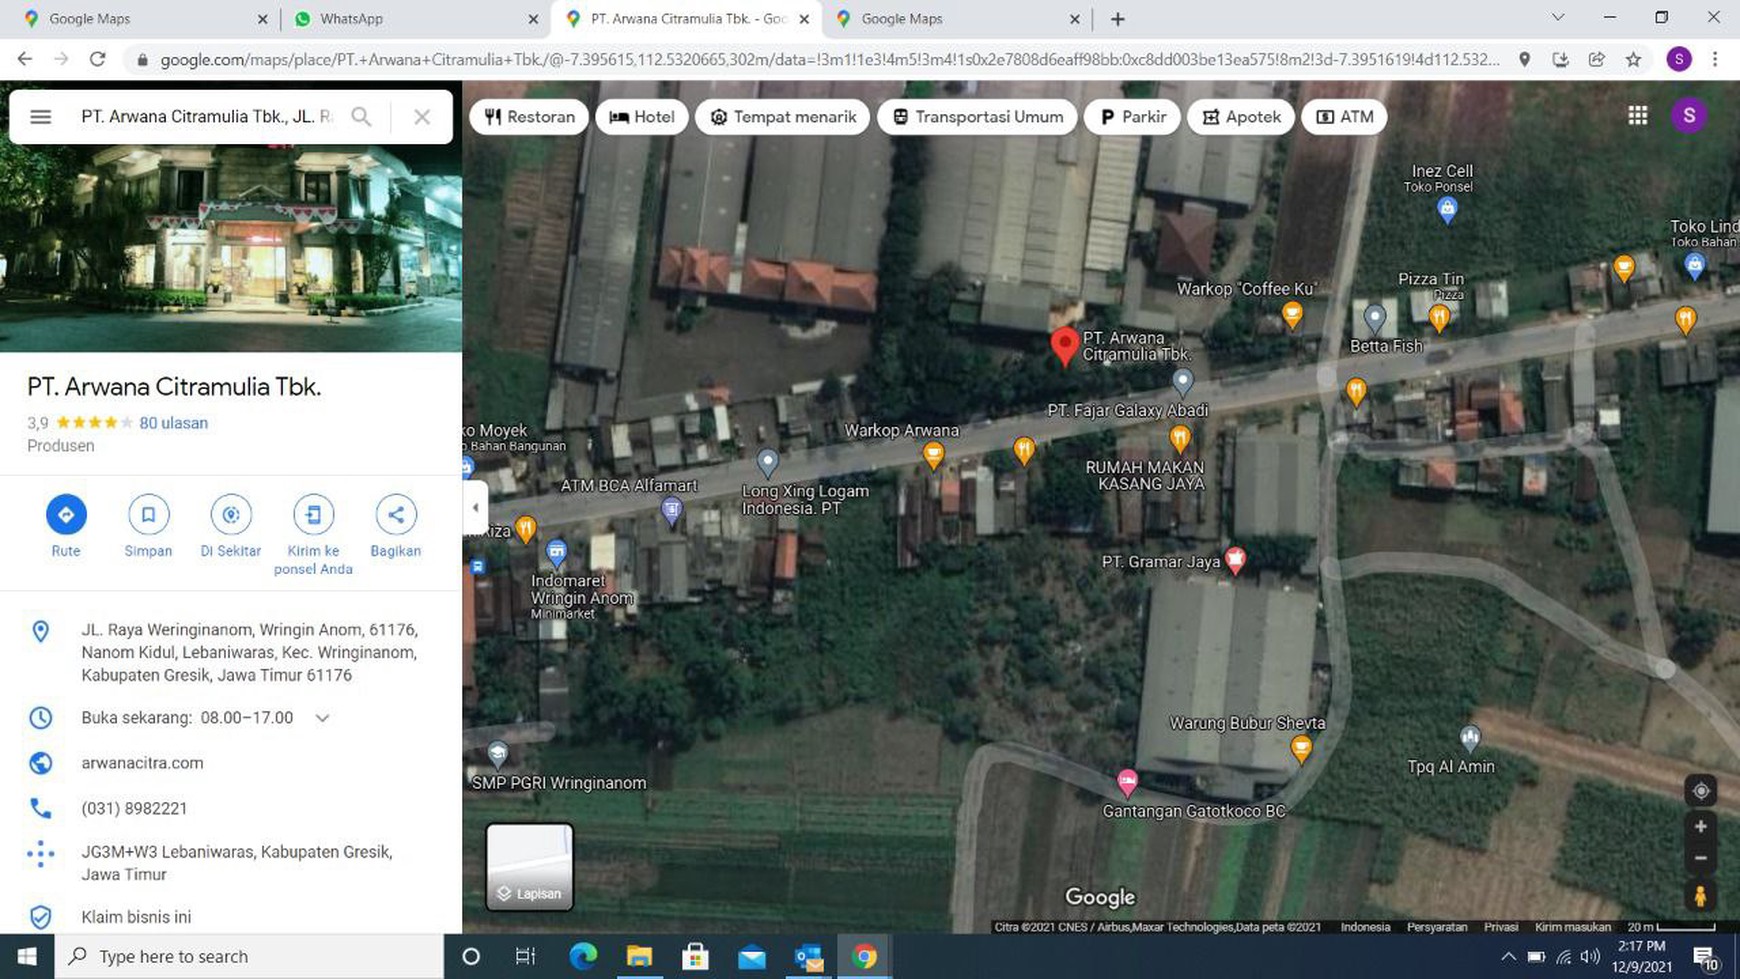Select the Apotek category chip
Screen dimensions: 1740x979
coord(1241,117)
